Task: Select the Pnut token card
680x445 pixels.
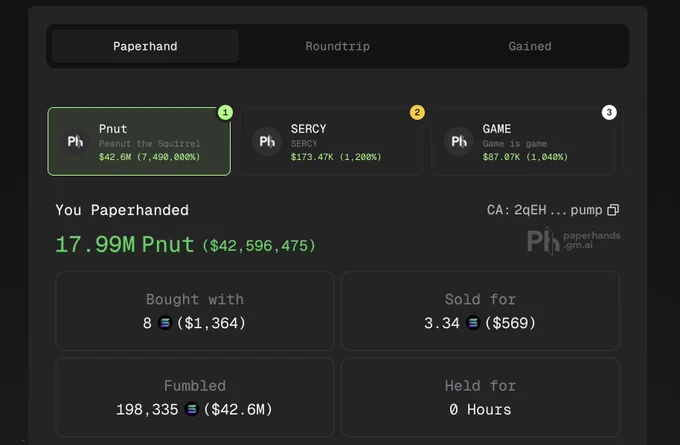Action: (x=139, y=141)
